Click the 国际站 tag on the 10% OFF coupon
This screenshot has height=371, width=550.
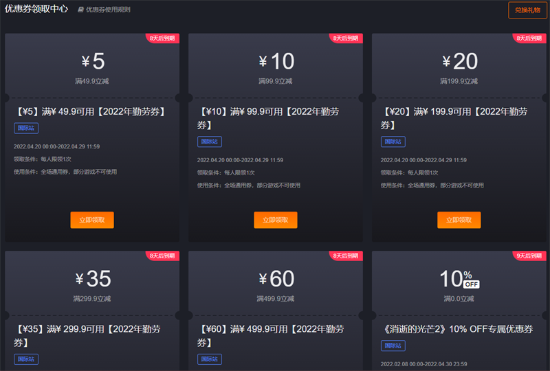[393, 346]
